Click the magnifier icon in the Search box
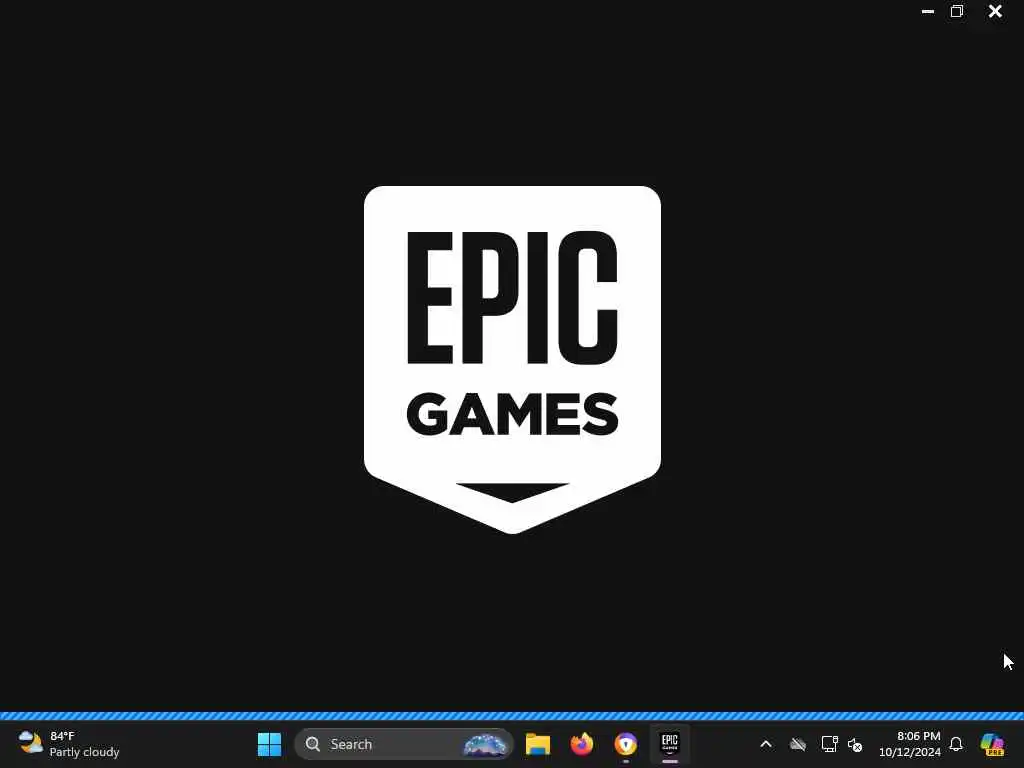This screenshot has height=768, width=1024. click(x=313, y=744)
